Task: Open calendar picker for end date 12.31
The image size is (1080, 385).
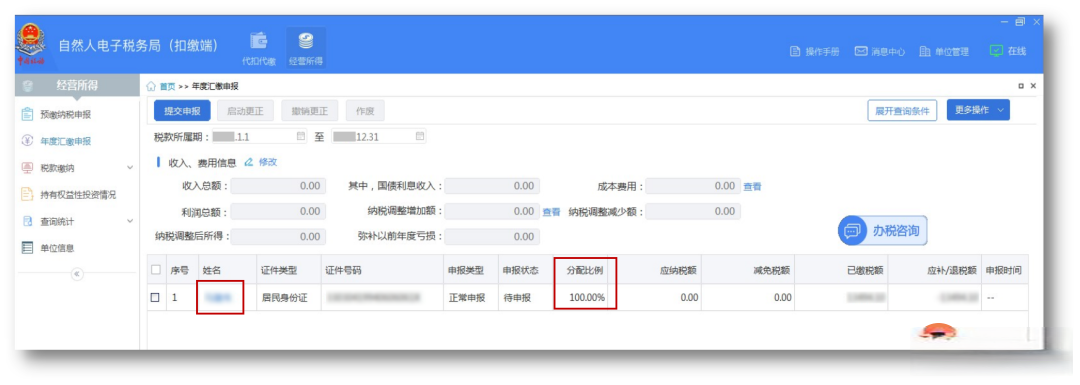Action: pyautogui.click(x=420, y=136)
